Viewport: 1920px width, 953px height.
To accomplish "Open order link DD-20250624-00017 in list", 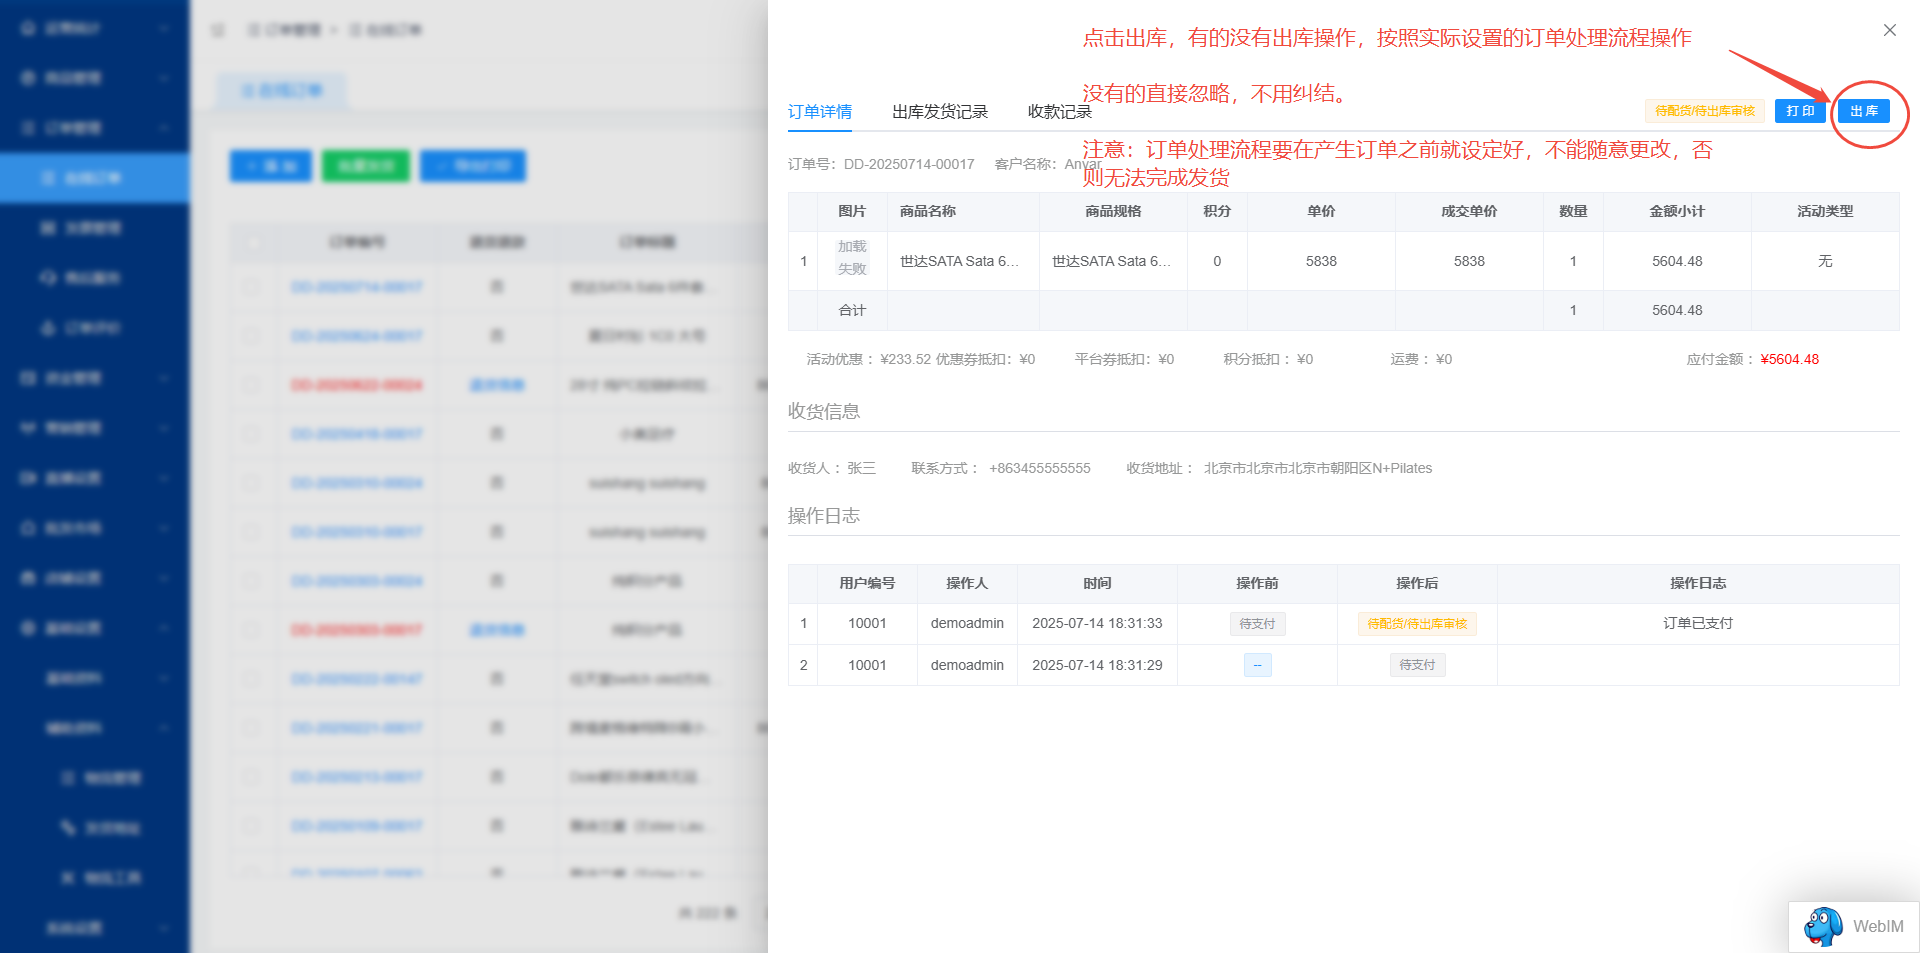I will [357, 336].
